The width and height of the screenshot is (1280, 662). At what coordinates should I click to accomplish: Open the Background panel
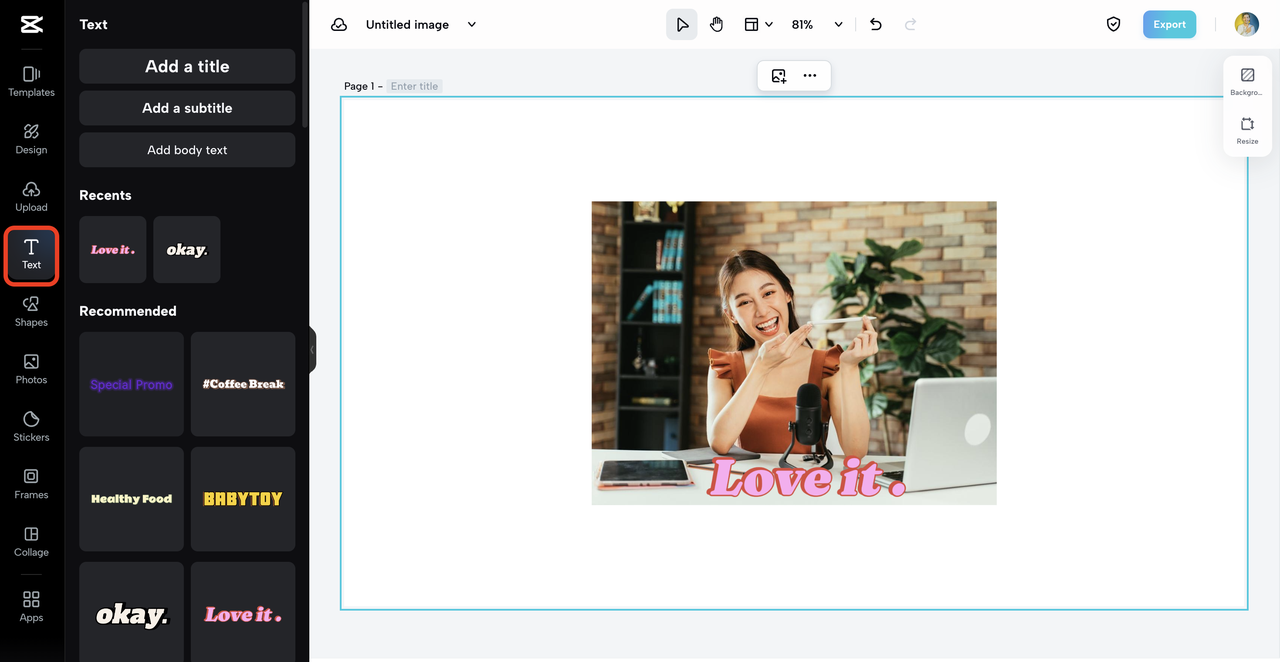[x=1247, y=82]
